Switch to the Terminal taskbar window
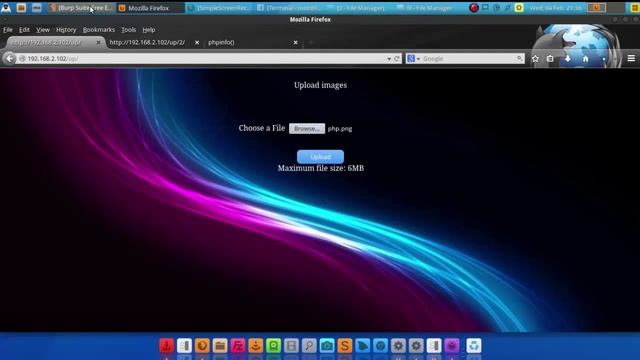 click(x=289, y=8)
